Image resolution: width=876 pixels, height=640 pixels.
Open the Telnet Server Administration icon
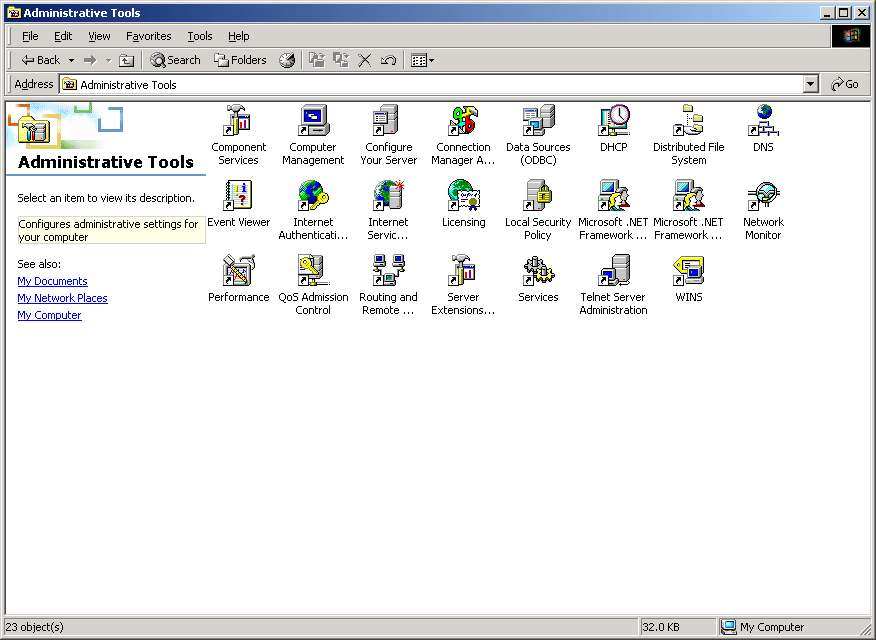(614, 271)
